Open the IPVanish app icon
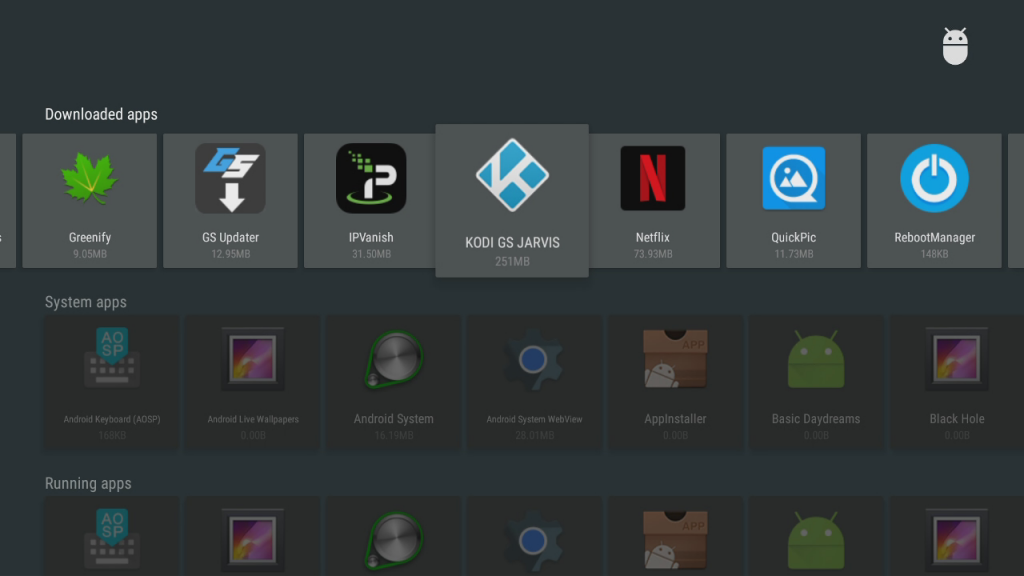This screenshot has height=576, width=1024. 371,178
